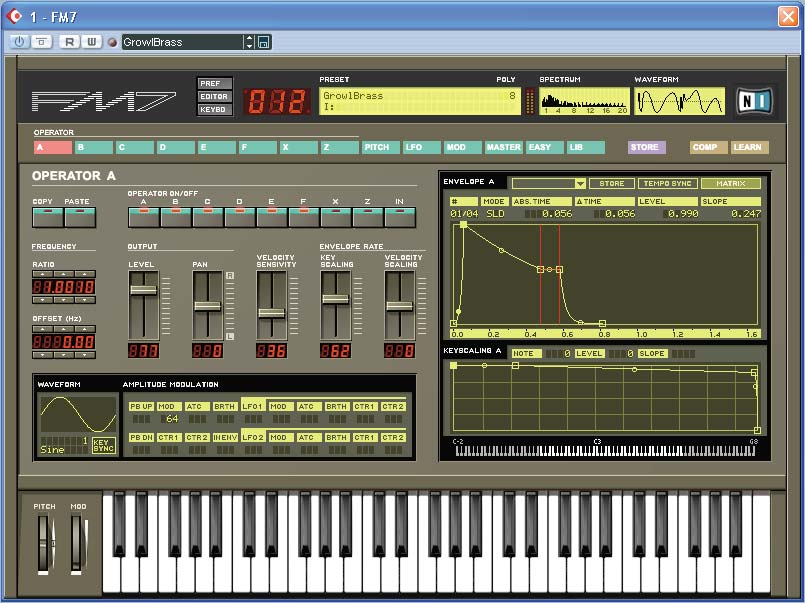805x603 pixels.
Task: Click the LFO1 amplitude modulation cell
Action: point(253,406)
